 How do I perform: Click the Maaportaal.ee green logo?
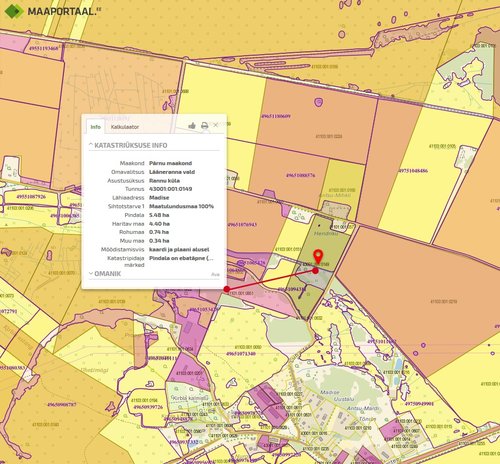coord(14,11)
